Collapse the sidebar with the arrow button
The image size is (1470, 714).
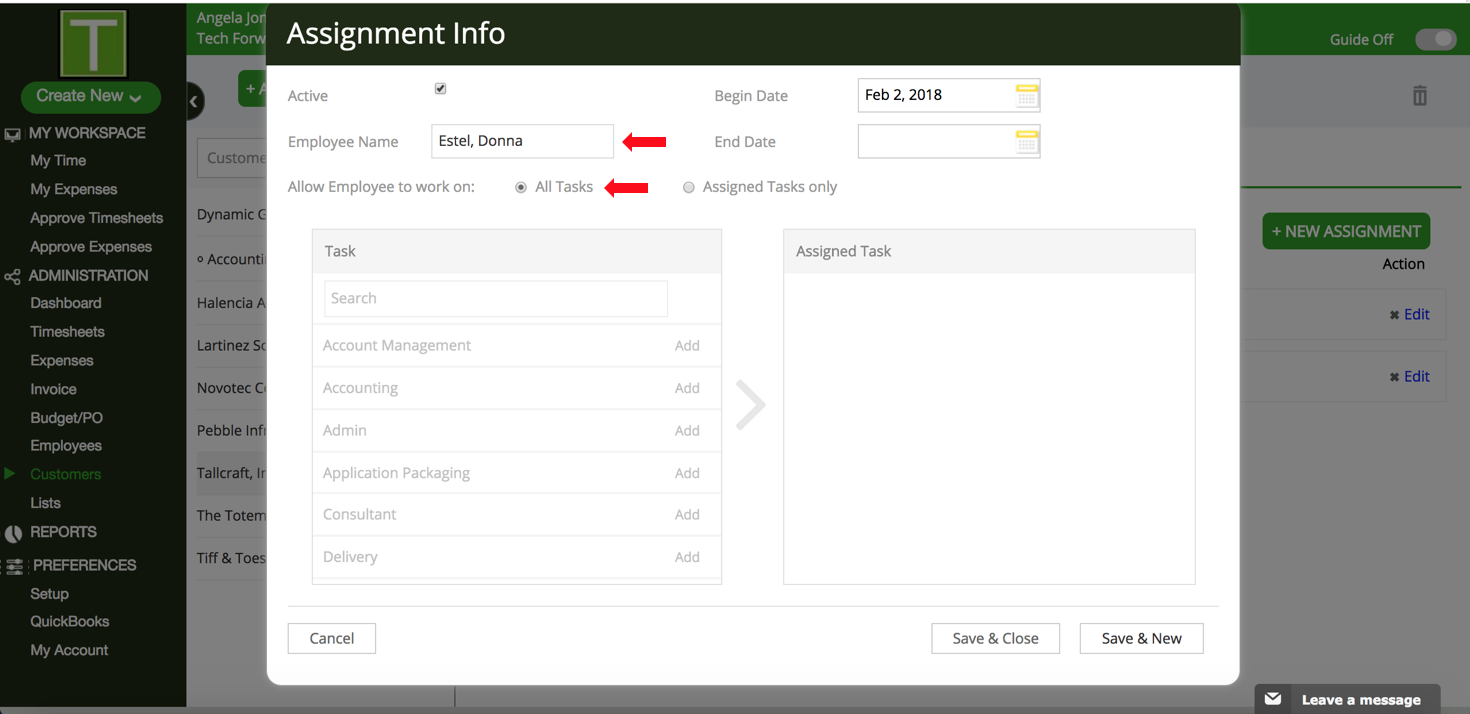coord(194,100)
